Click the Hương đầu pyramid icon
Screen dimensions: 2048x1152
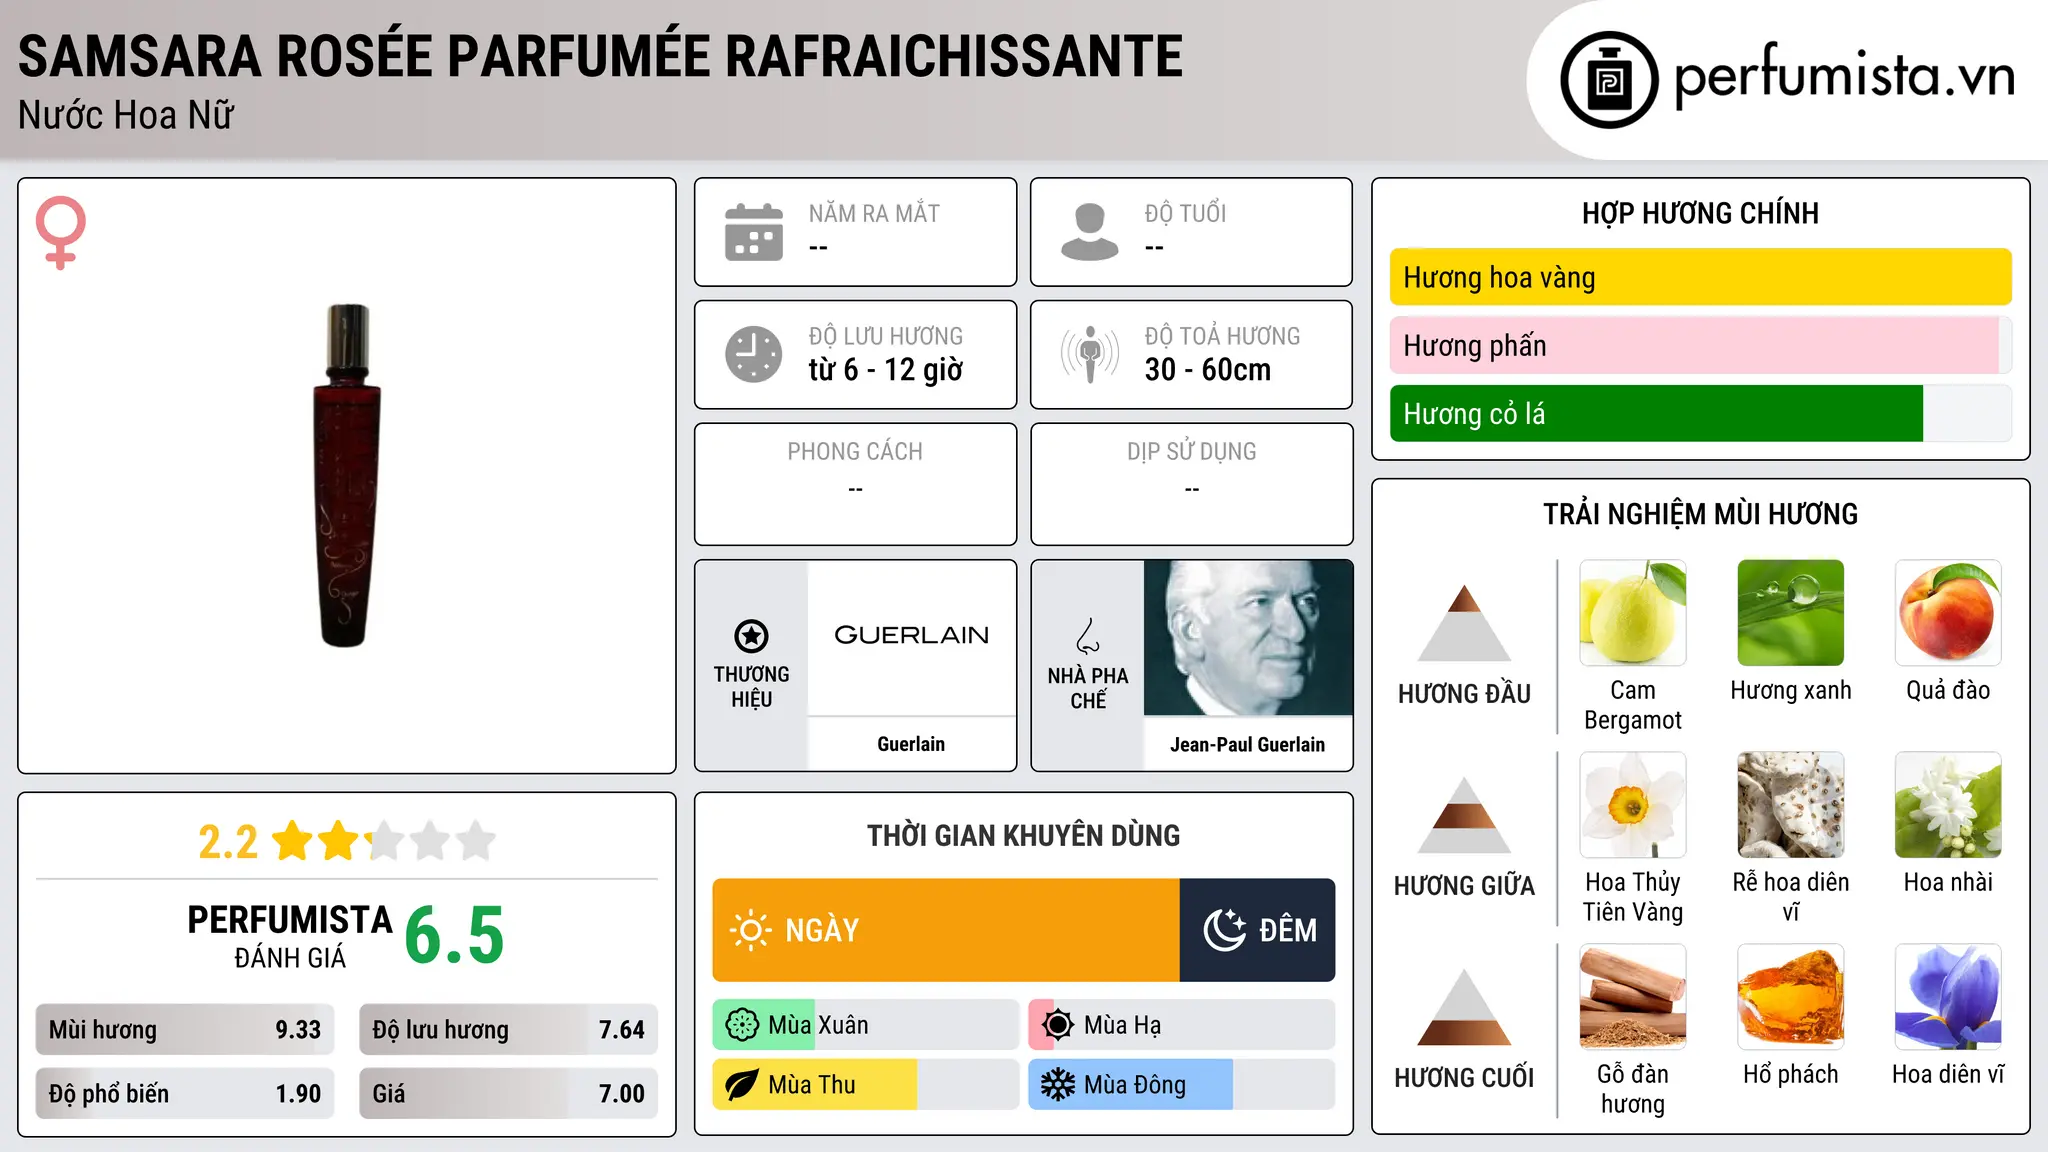(1464, 623)
